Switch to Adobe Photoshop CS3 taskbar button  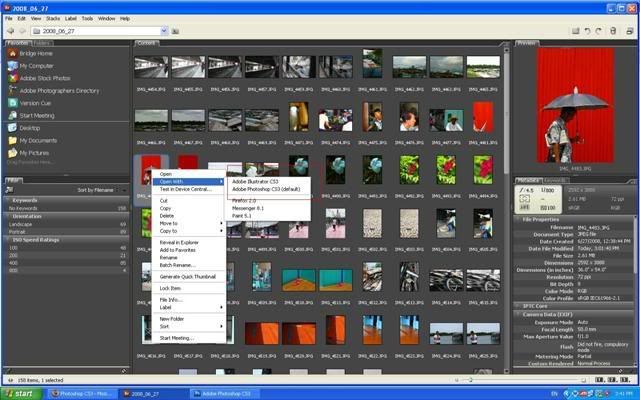click(226, 394)
